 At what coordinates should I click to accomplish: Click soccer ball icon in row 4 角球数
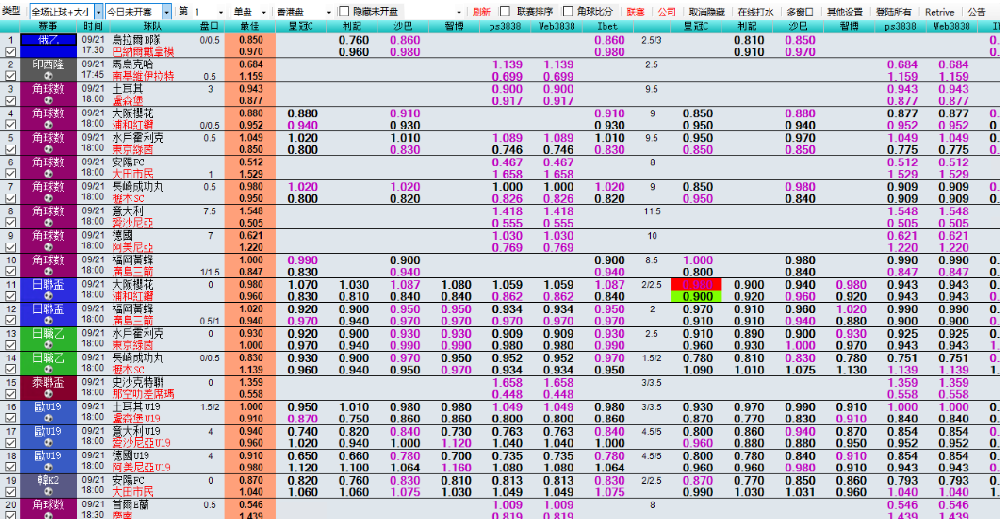pyautogui.click(x=48, y=125)
